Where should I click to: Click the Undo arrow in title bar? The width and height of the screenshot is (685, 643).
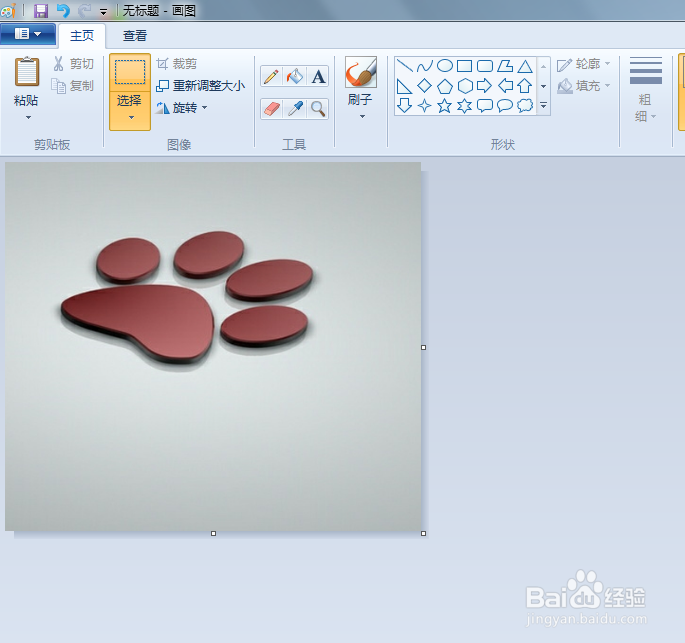[63, 10]
